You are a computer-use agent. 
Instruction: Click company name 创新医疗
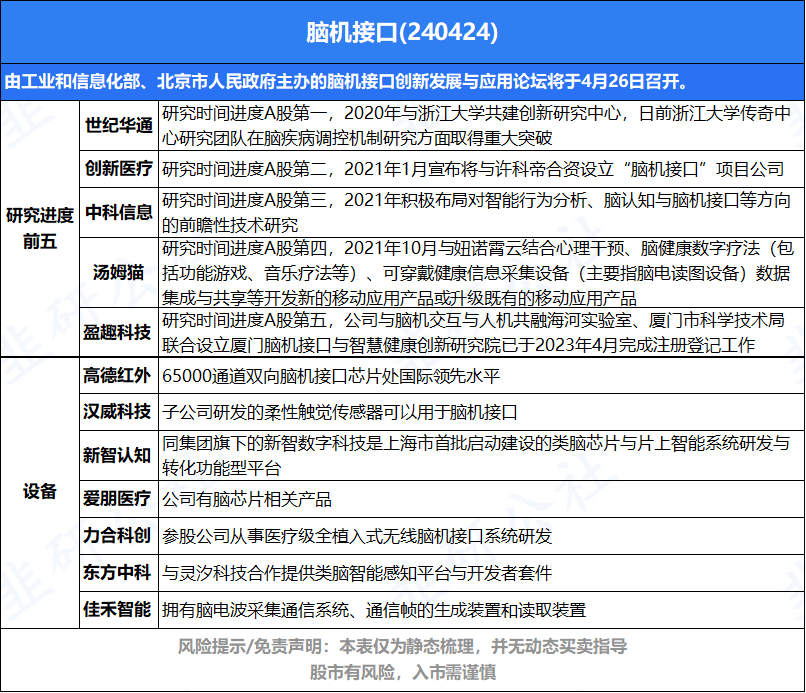click(117, 169)
